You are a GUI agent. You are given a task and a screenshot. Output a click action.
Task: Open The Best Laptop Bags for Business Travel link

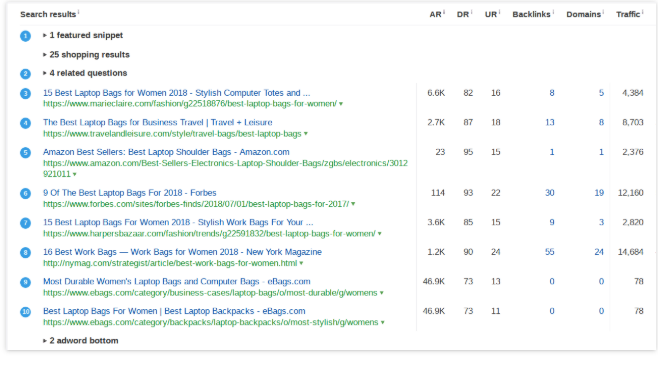coord(157,122)
